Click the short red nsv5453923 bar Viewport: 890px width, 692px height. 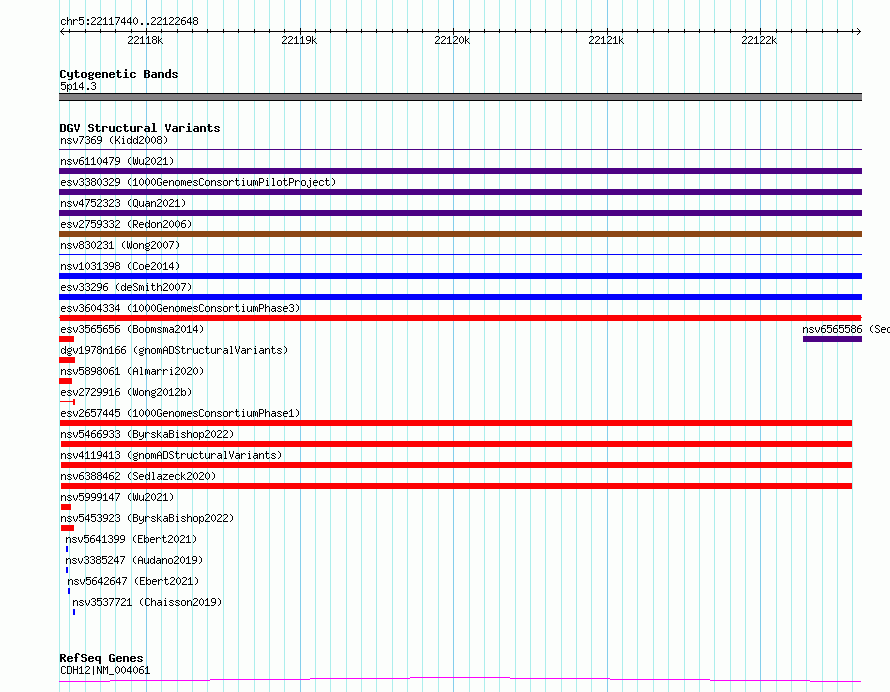point(68,528)
